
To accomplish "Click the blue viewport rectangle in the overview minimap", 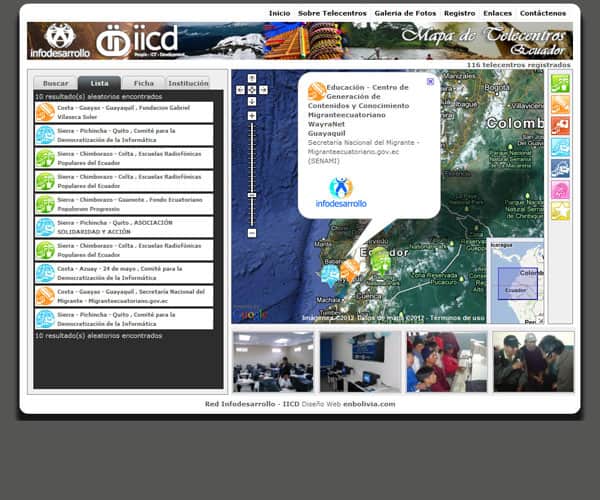I will click(x=517, y=283).
